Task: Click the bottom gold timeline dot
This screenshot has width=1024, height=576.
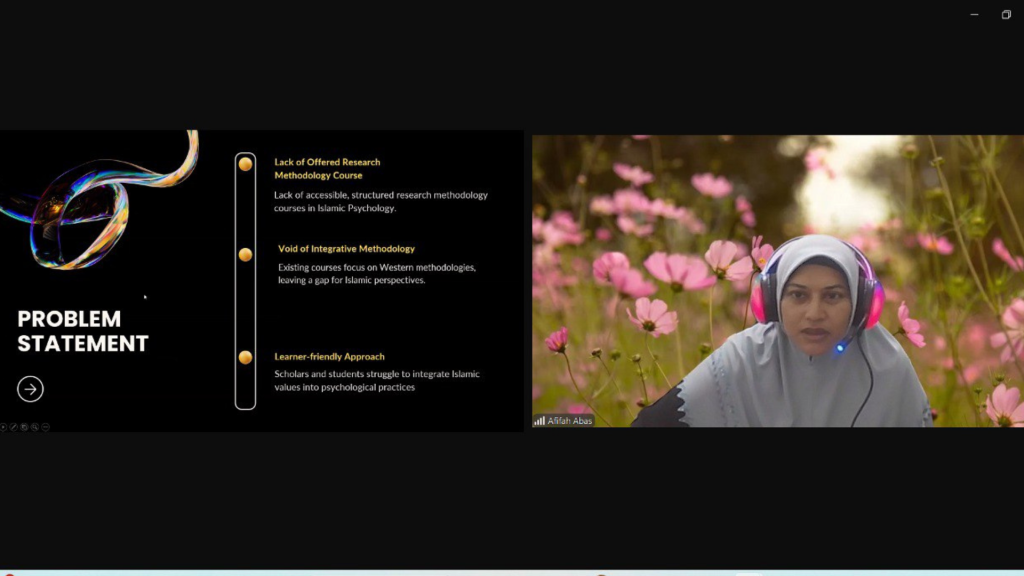Action: click(x=245, y=357)
